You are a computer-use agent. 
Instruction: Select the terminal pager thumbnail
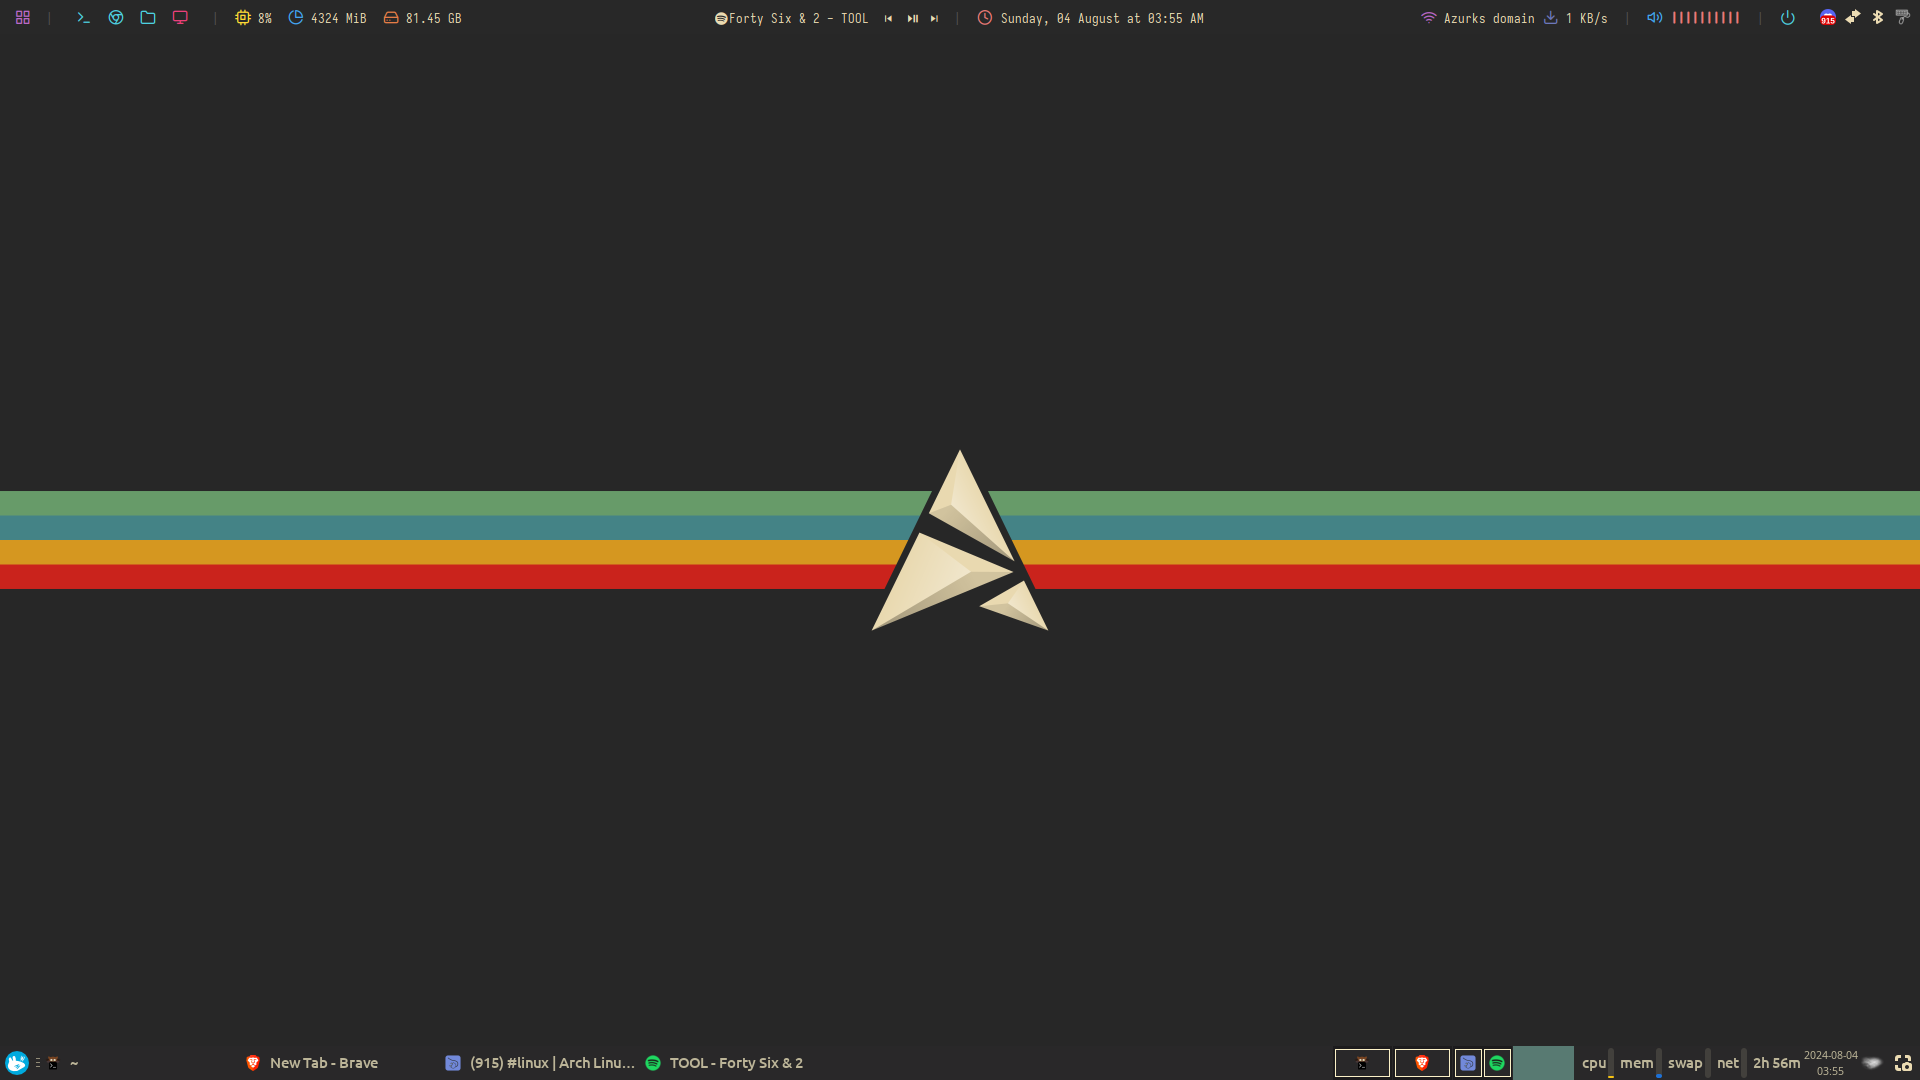click(x=1362, y=1063)
